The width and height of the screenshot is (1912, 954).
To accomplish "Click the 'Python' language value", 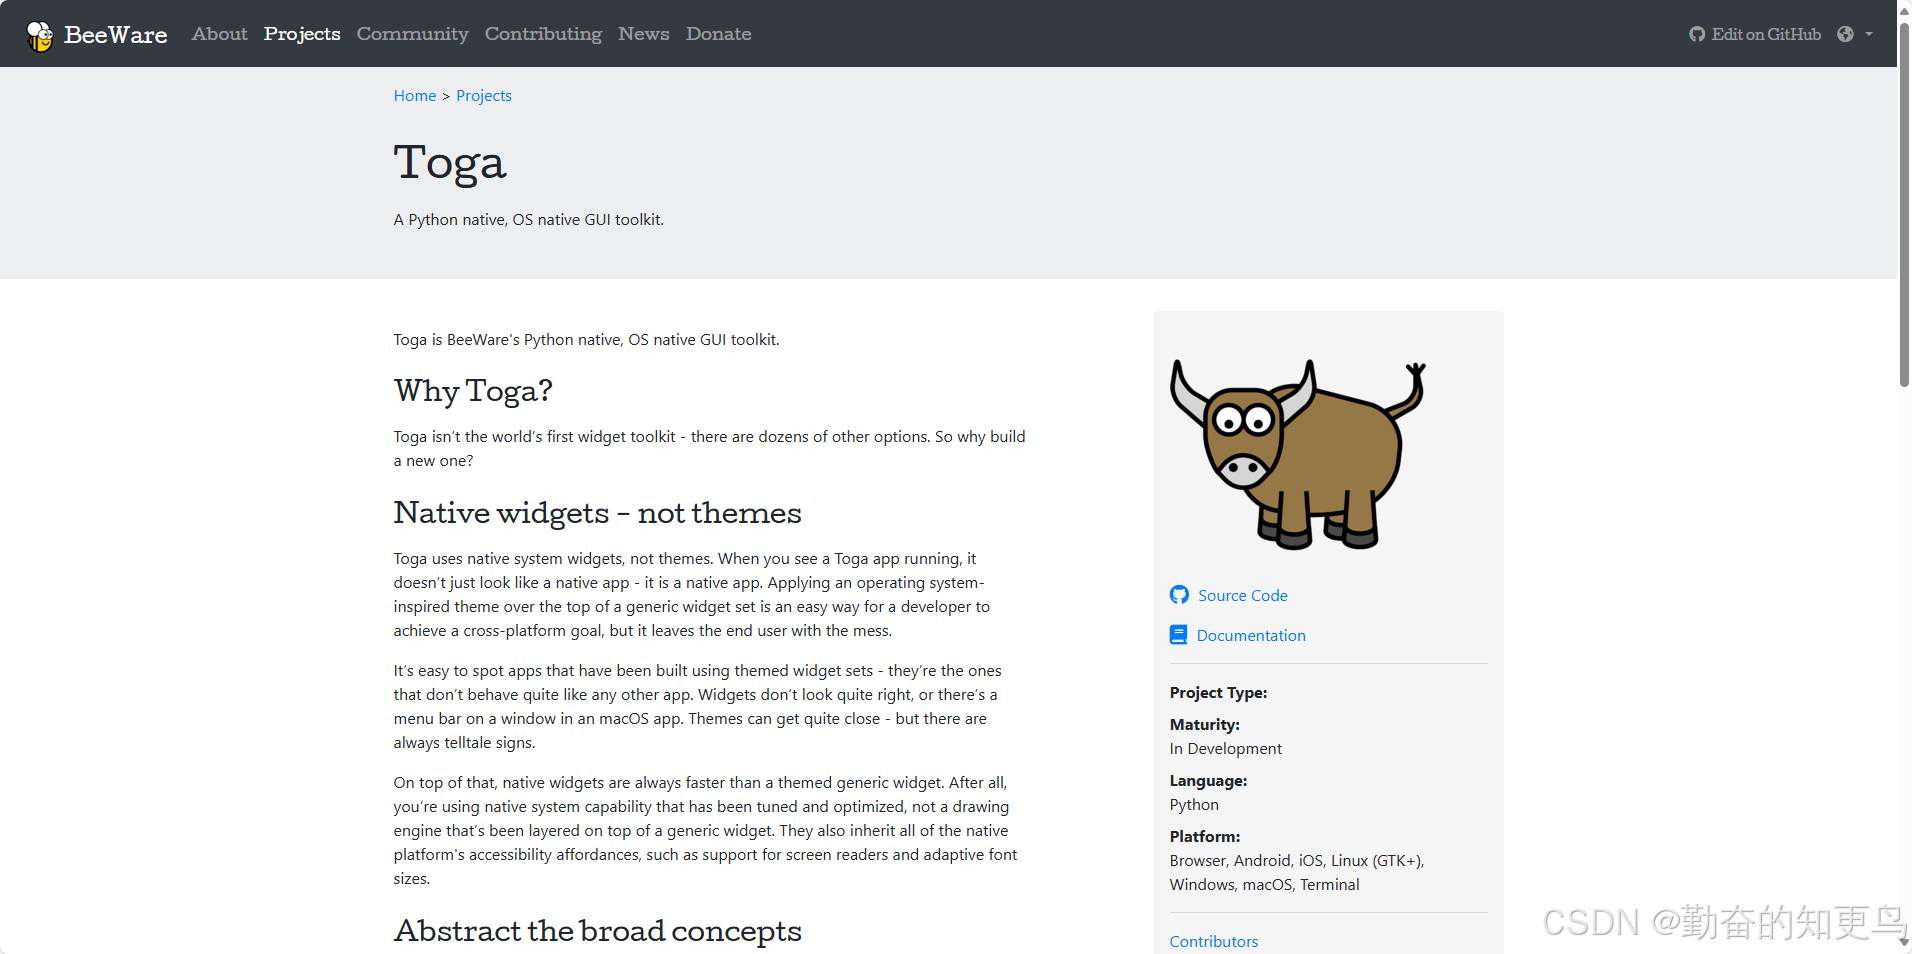I will point(1194,805).
